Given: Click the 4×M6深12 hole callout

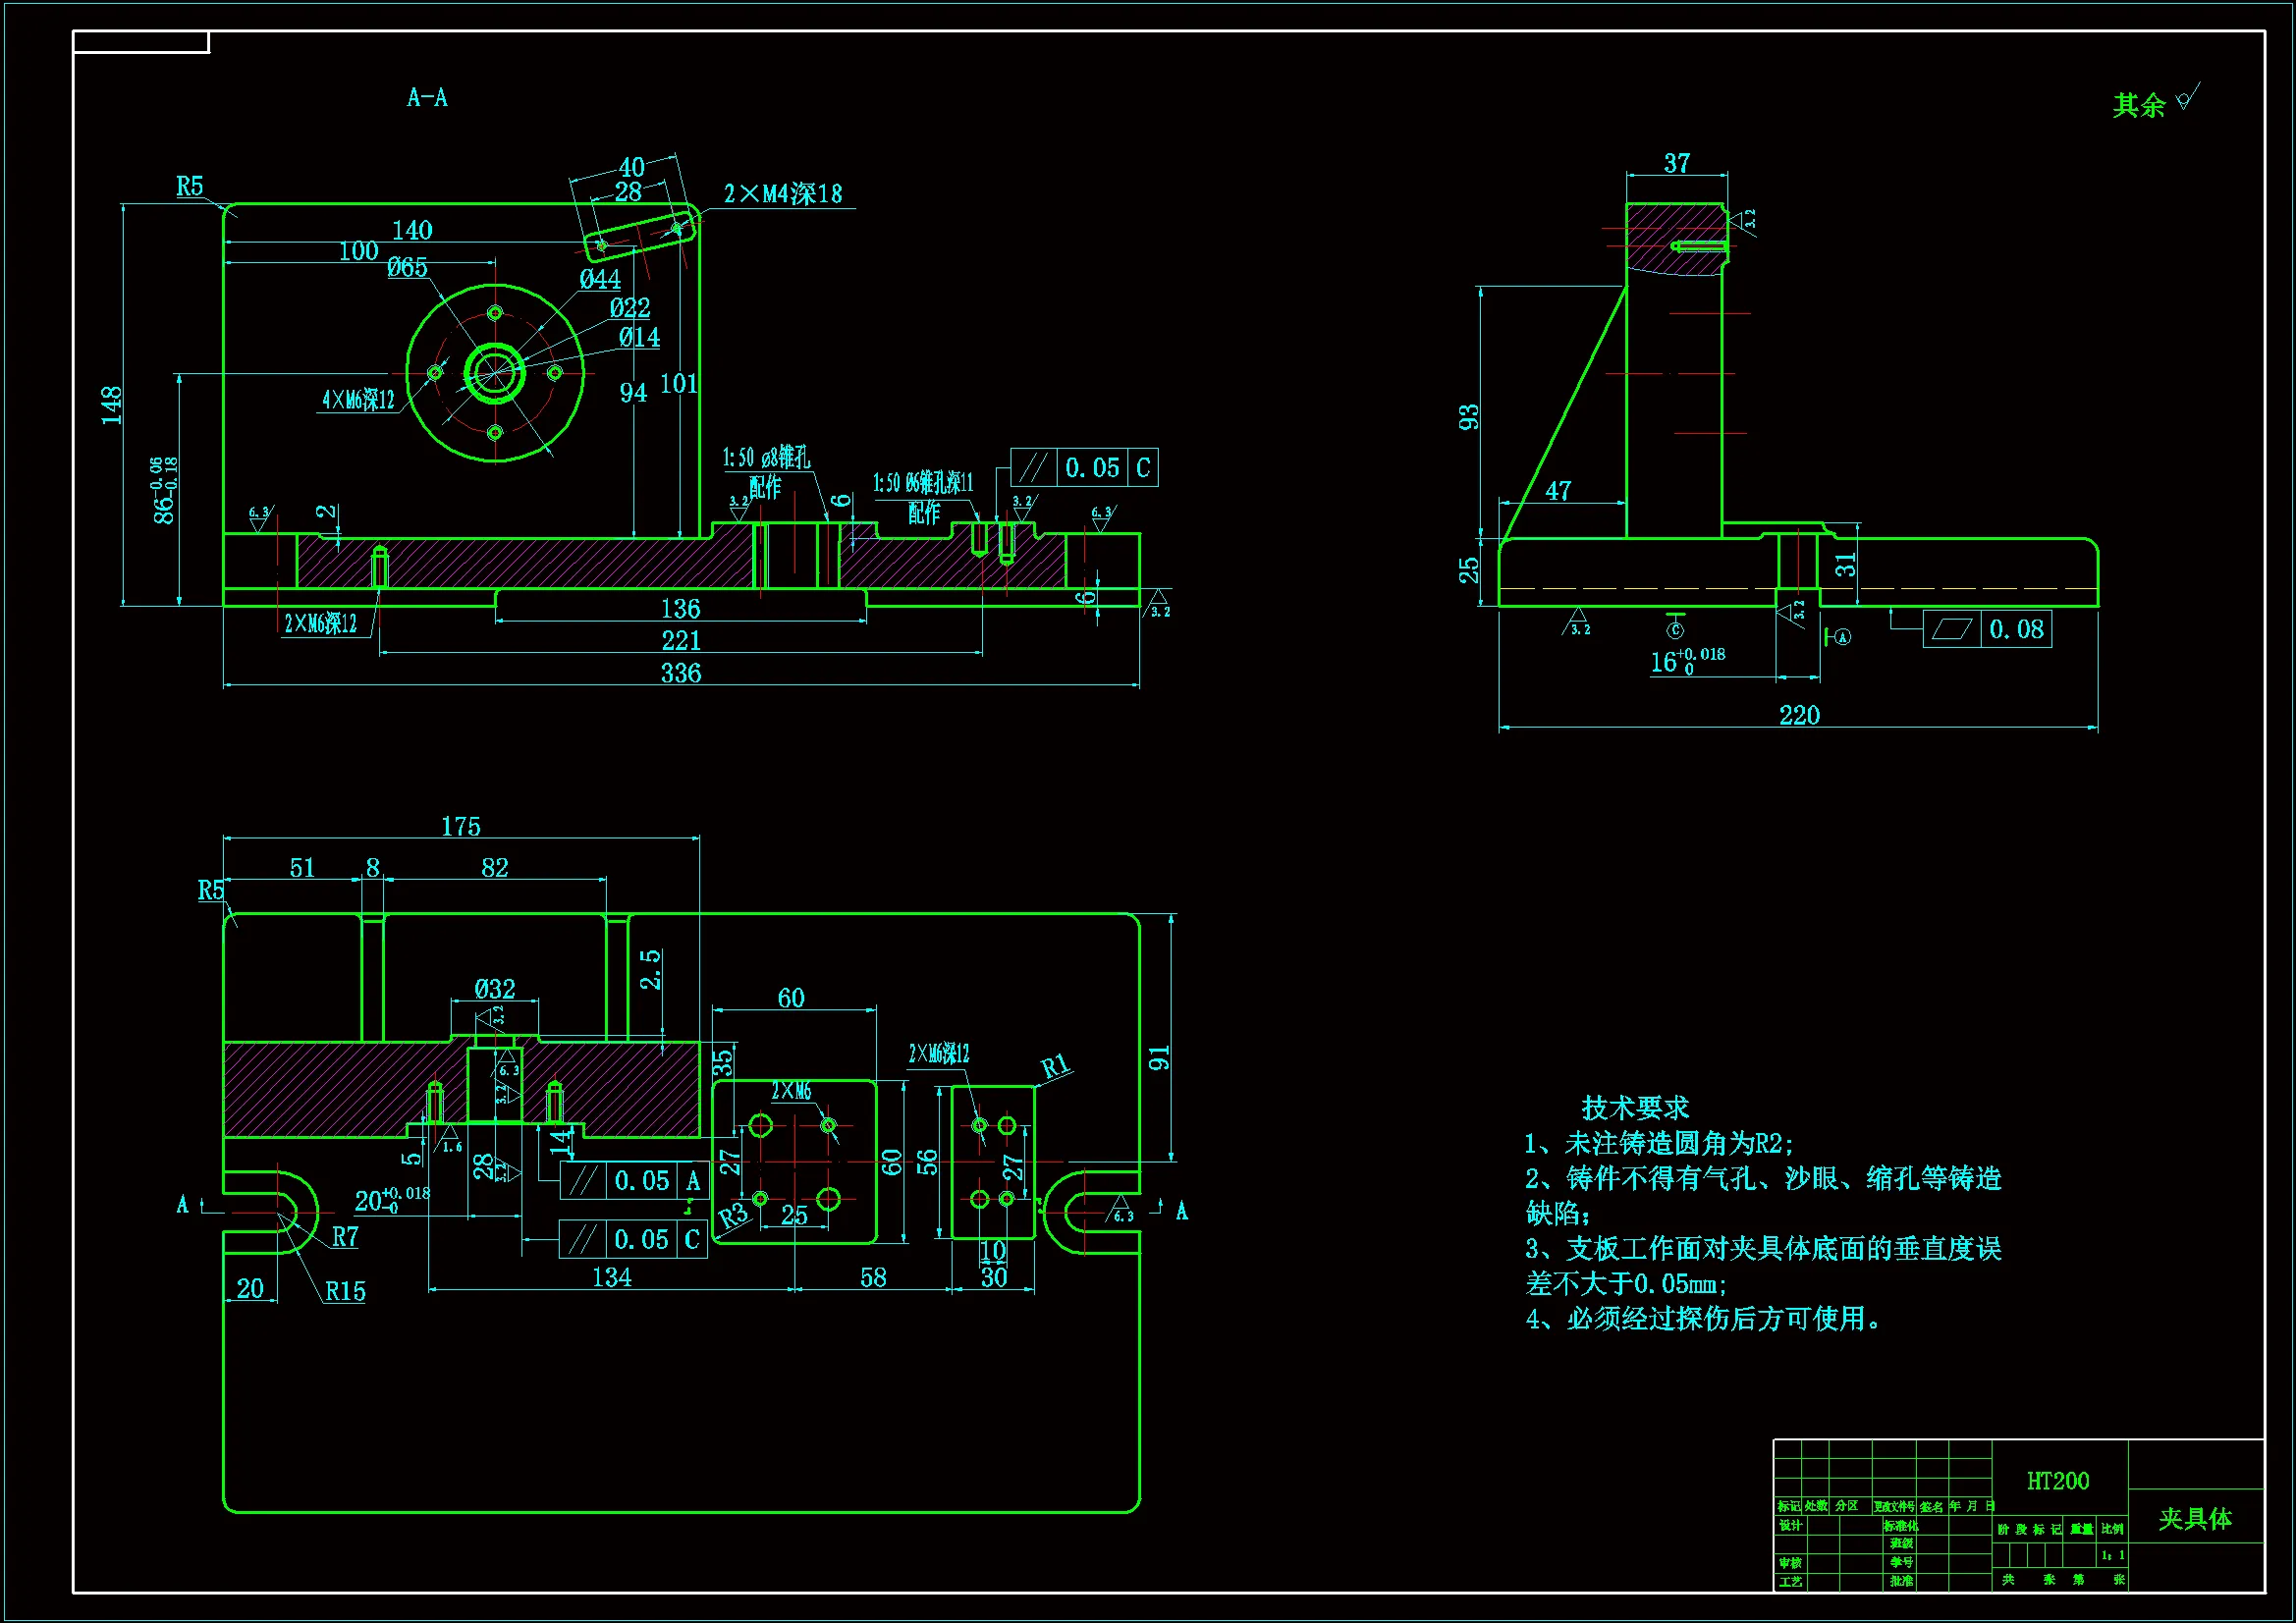Looking at the screenshot, I should (x=358, y=400).
